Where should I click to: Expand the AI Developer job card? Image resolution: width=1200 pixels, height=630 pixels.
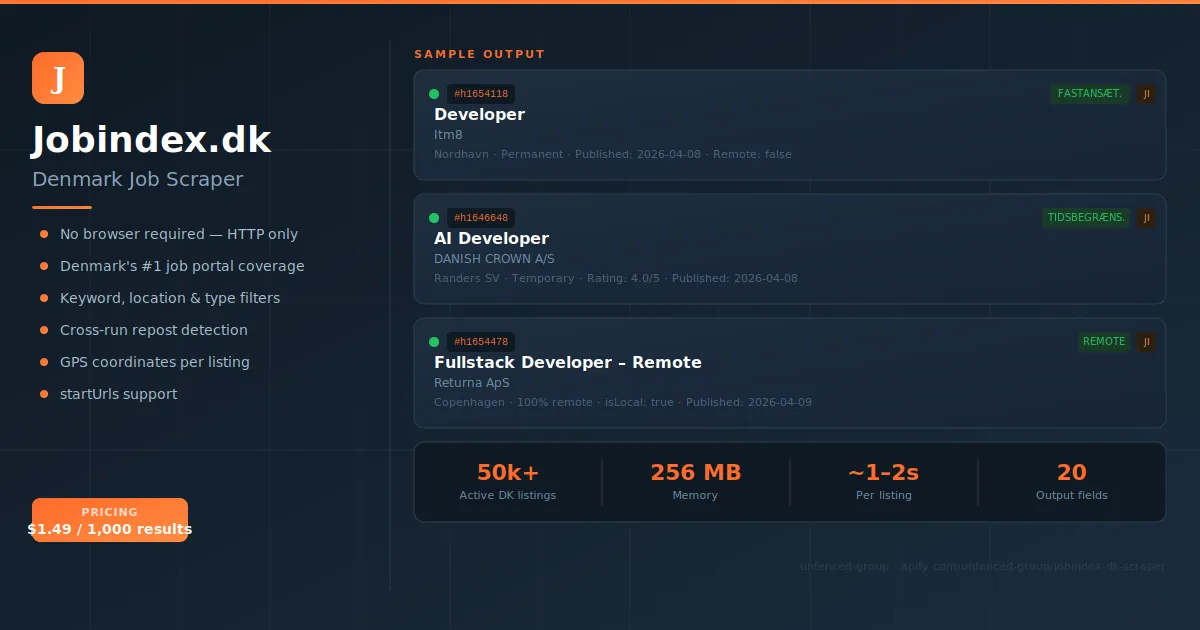pyautogui.click(x=790, y=249)
